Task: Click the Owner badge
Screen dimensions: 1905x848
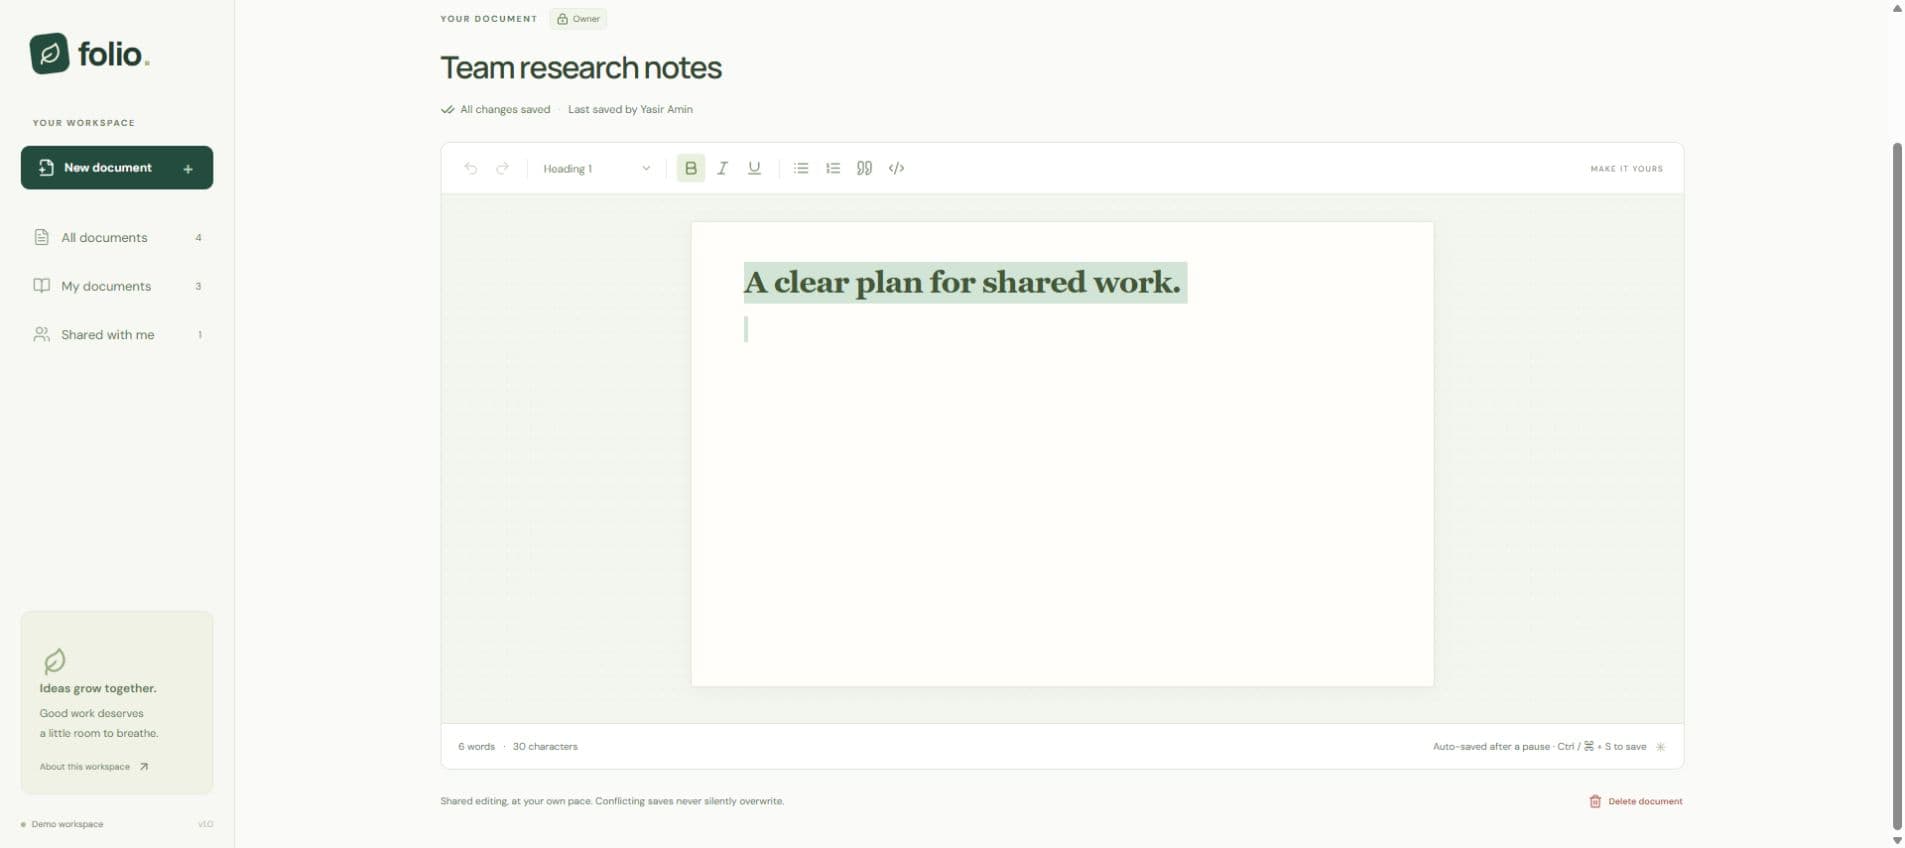Action: (x=578, y=19)
